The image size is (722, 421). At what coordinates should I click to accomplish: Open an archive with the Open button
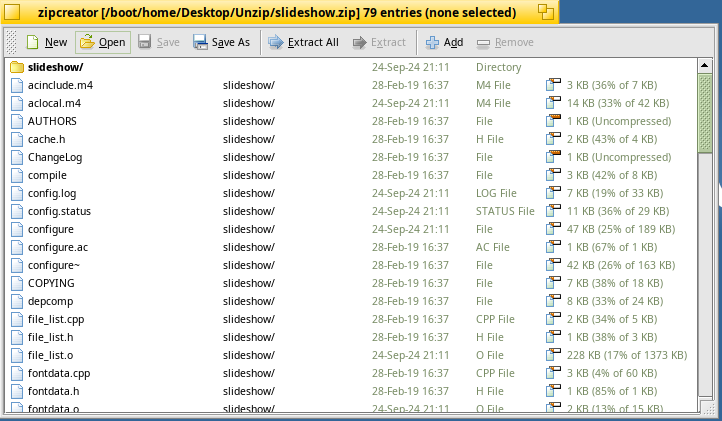pyautogui.click(x=103, y=42)
